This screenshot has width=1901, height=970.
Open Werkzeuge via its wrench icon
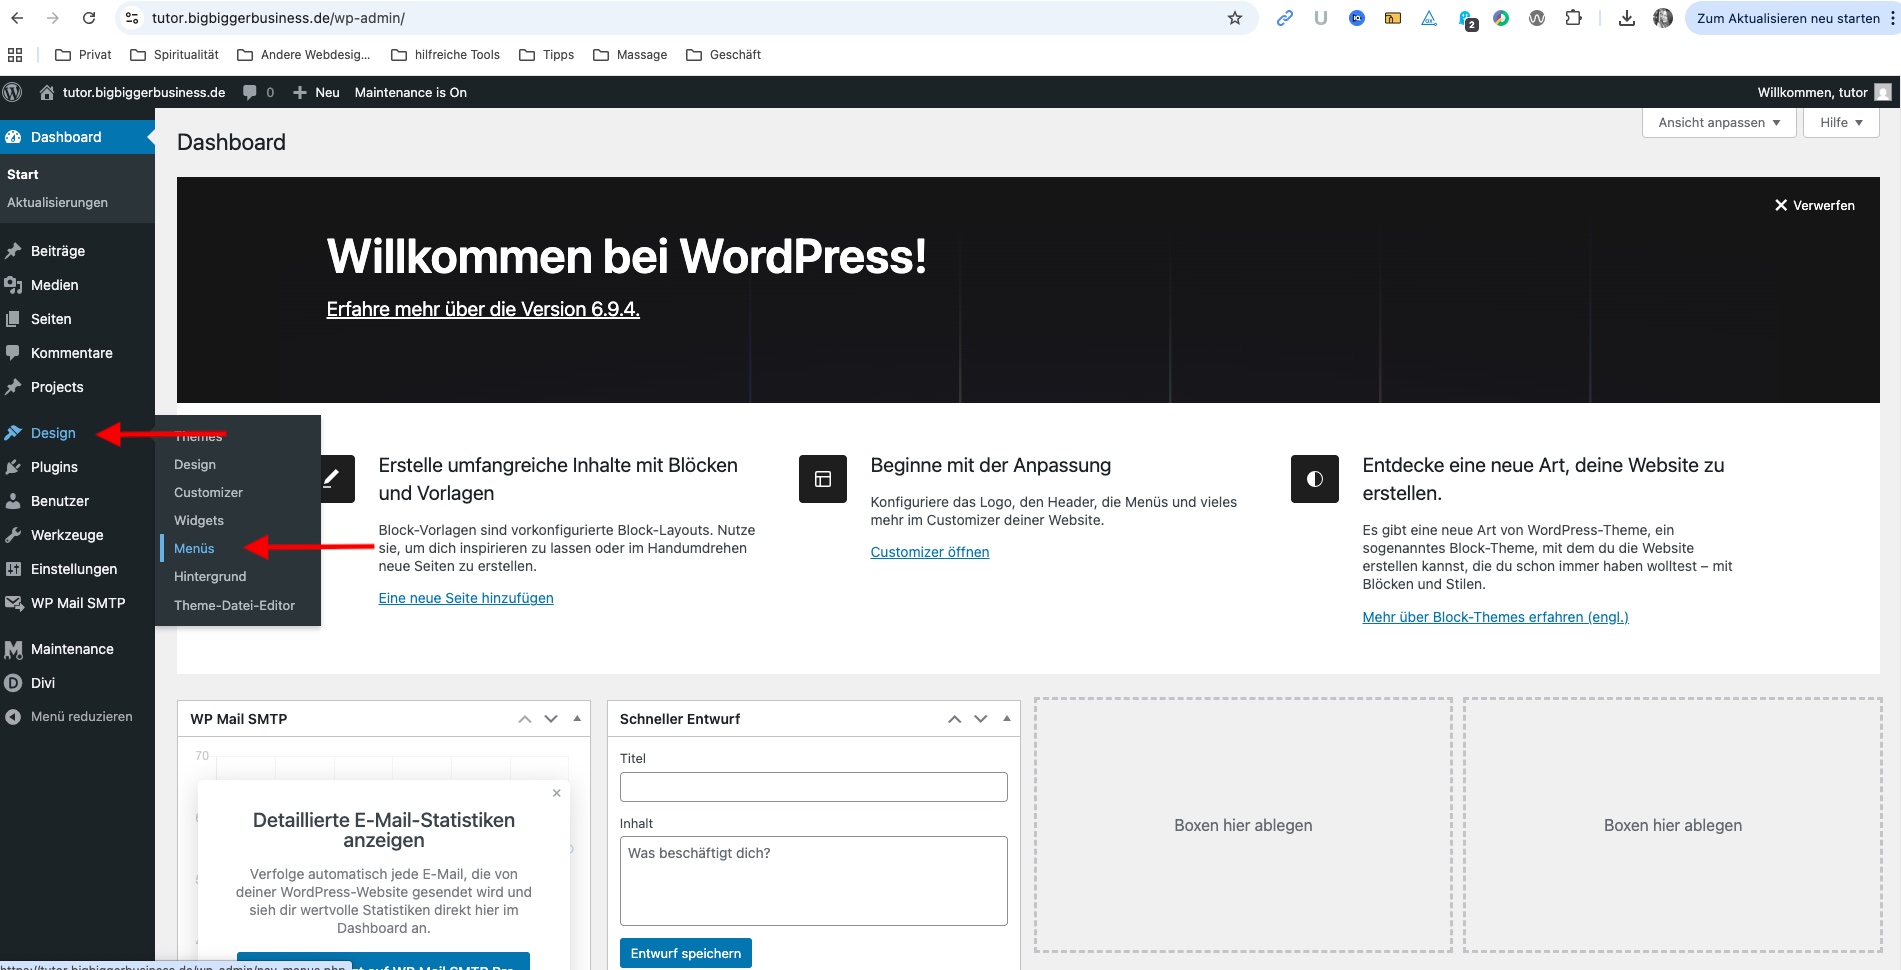point(13,535)
